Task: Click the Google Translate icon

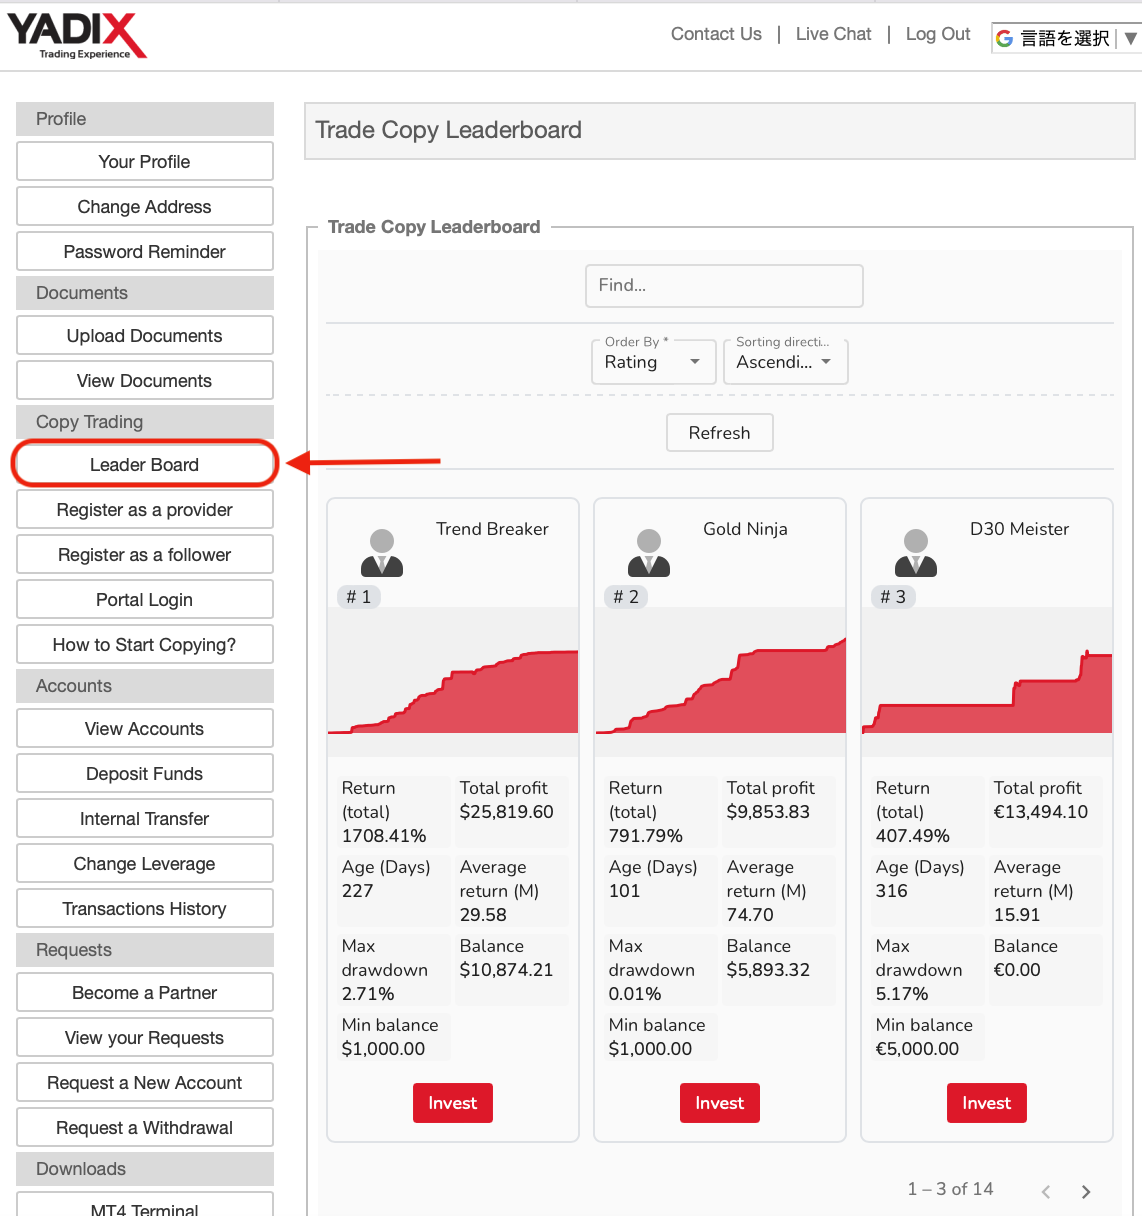Action: pos(1005,38)
